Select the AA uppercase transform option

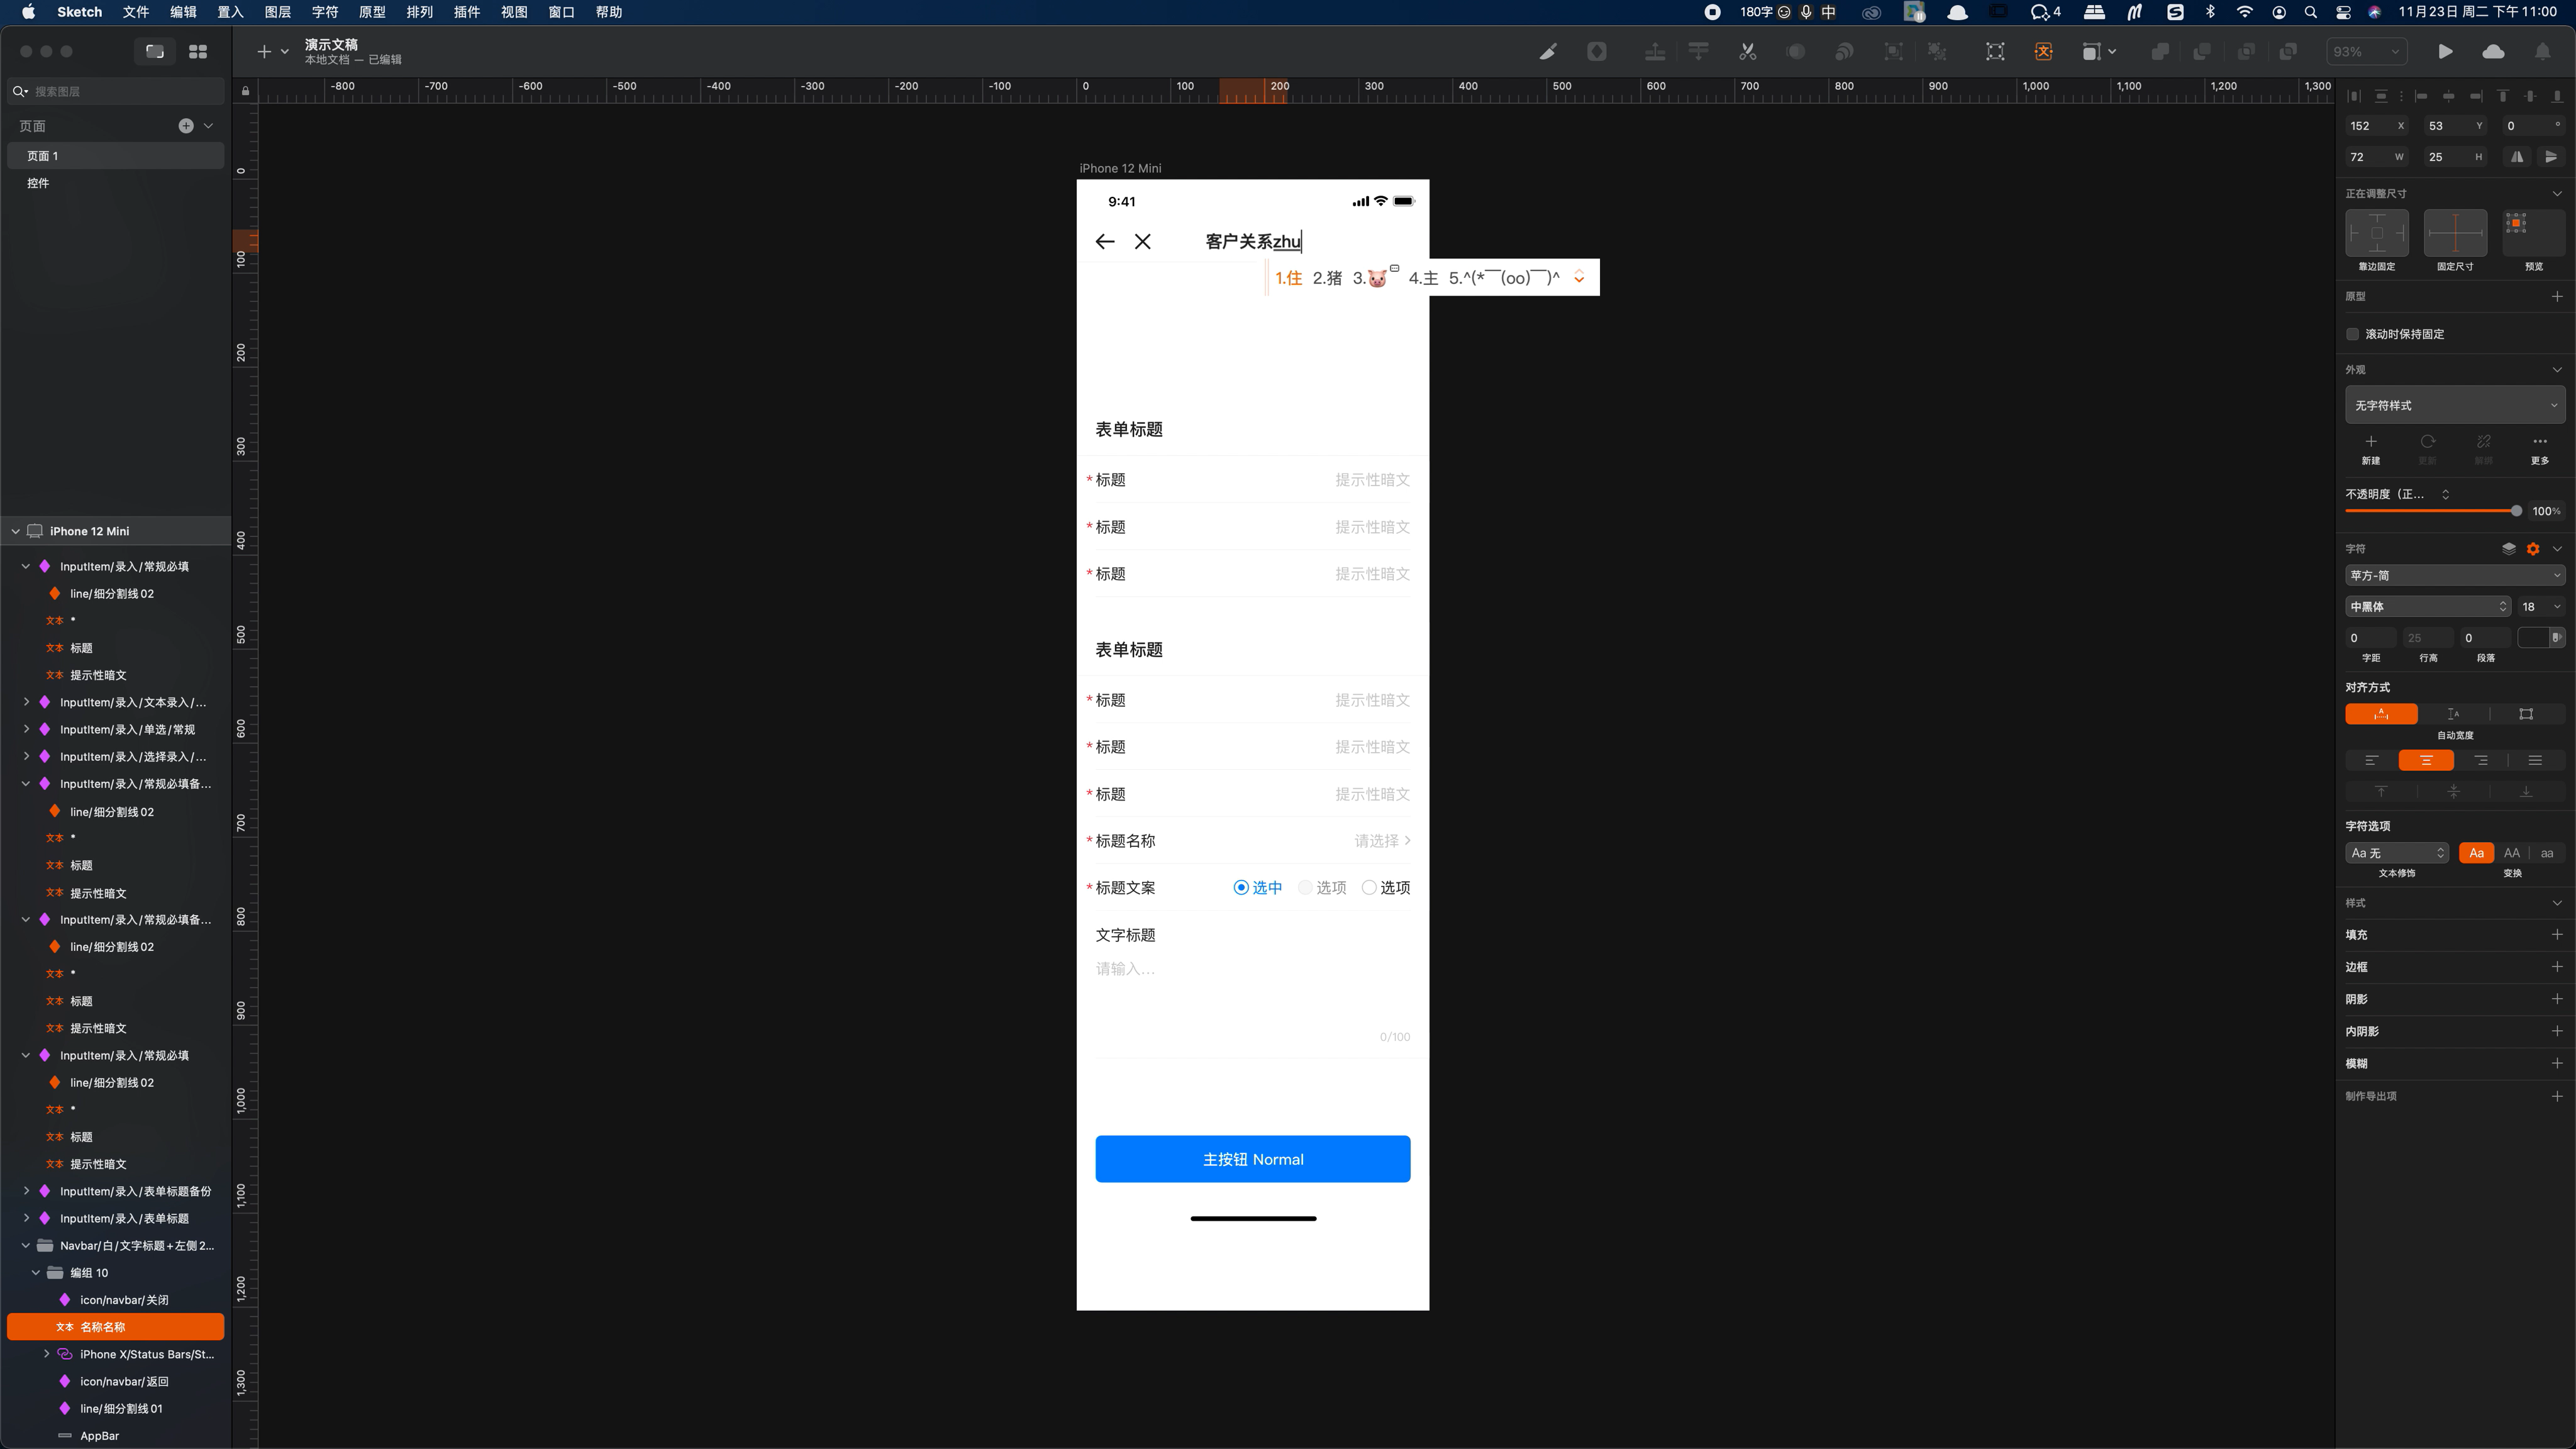2511,853
